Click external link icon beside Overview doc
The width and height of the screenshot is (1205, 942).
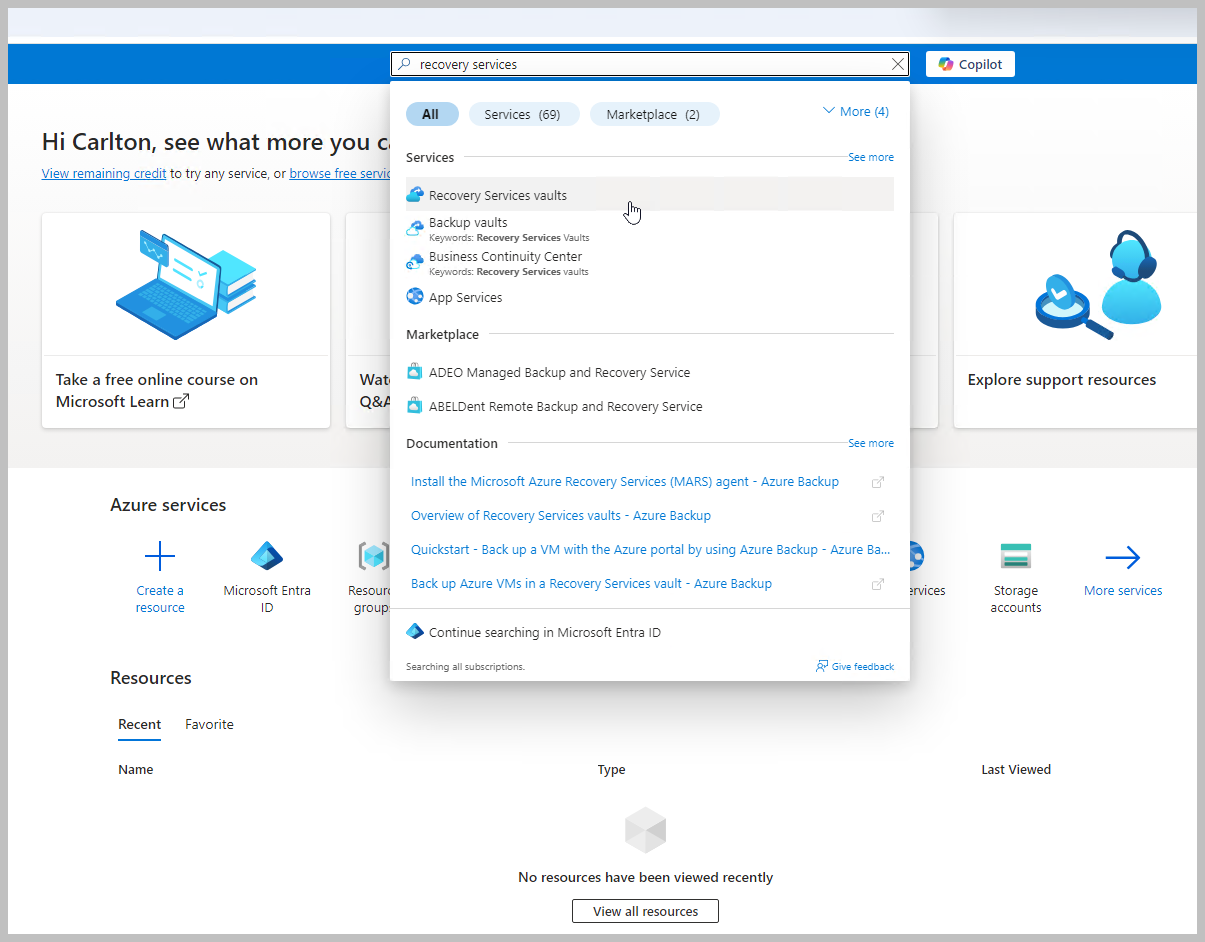click(878, 516)
